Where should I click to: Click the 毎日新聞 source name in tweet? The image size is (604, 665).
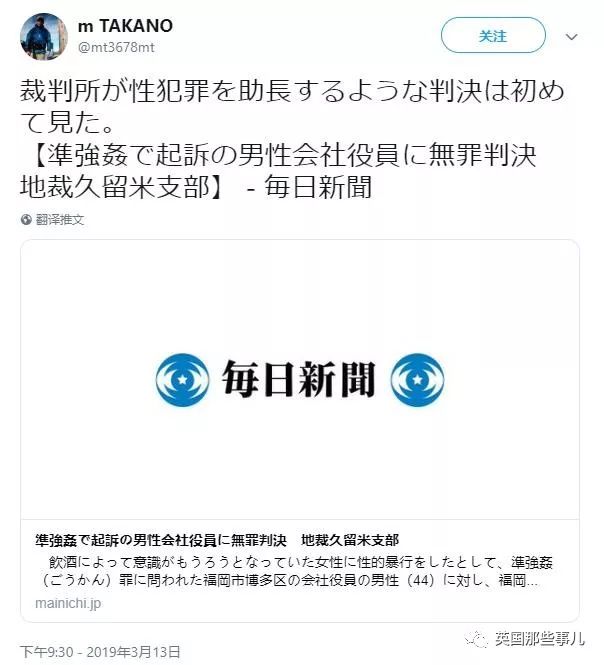319,187
